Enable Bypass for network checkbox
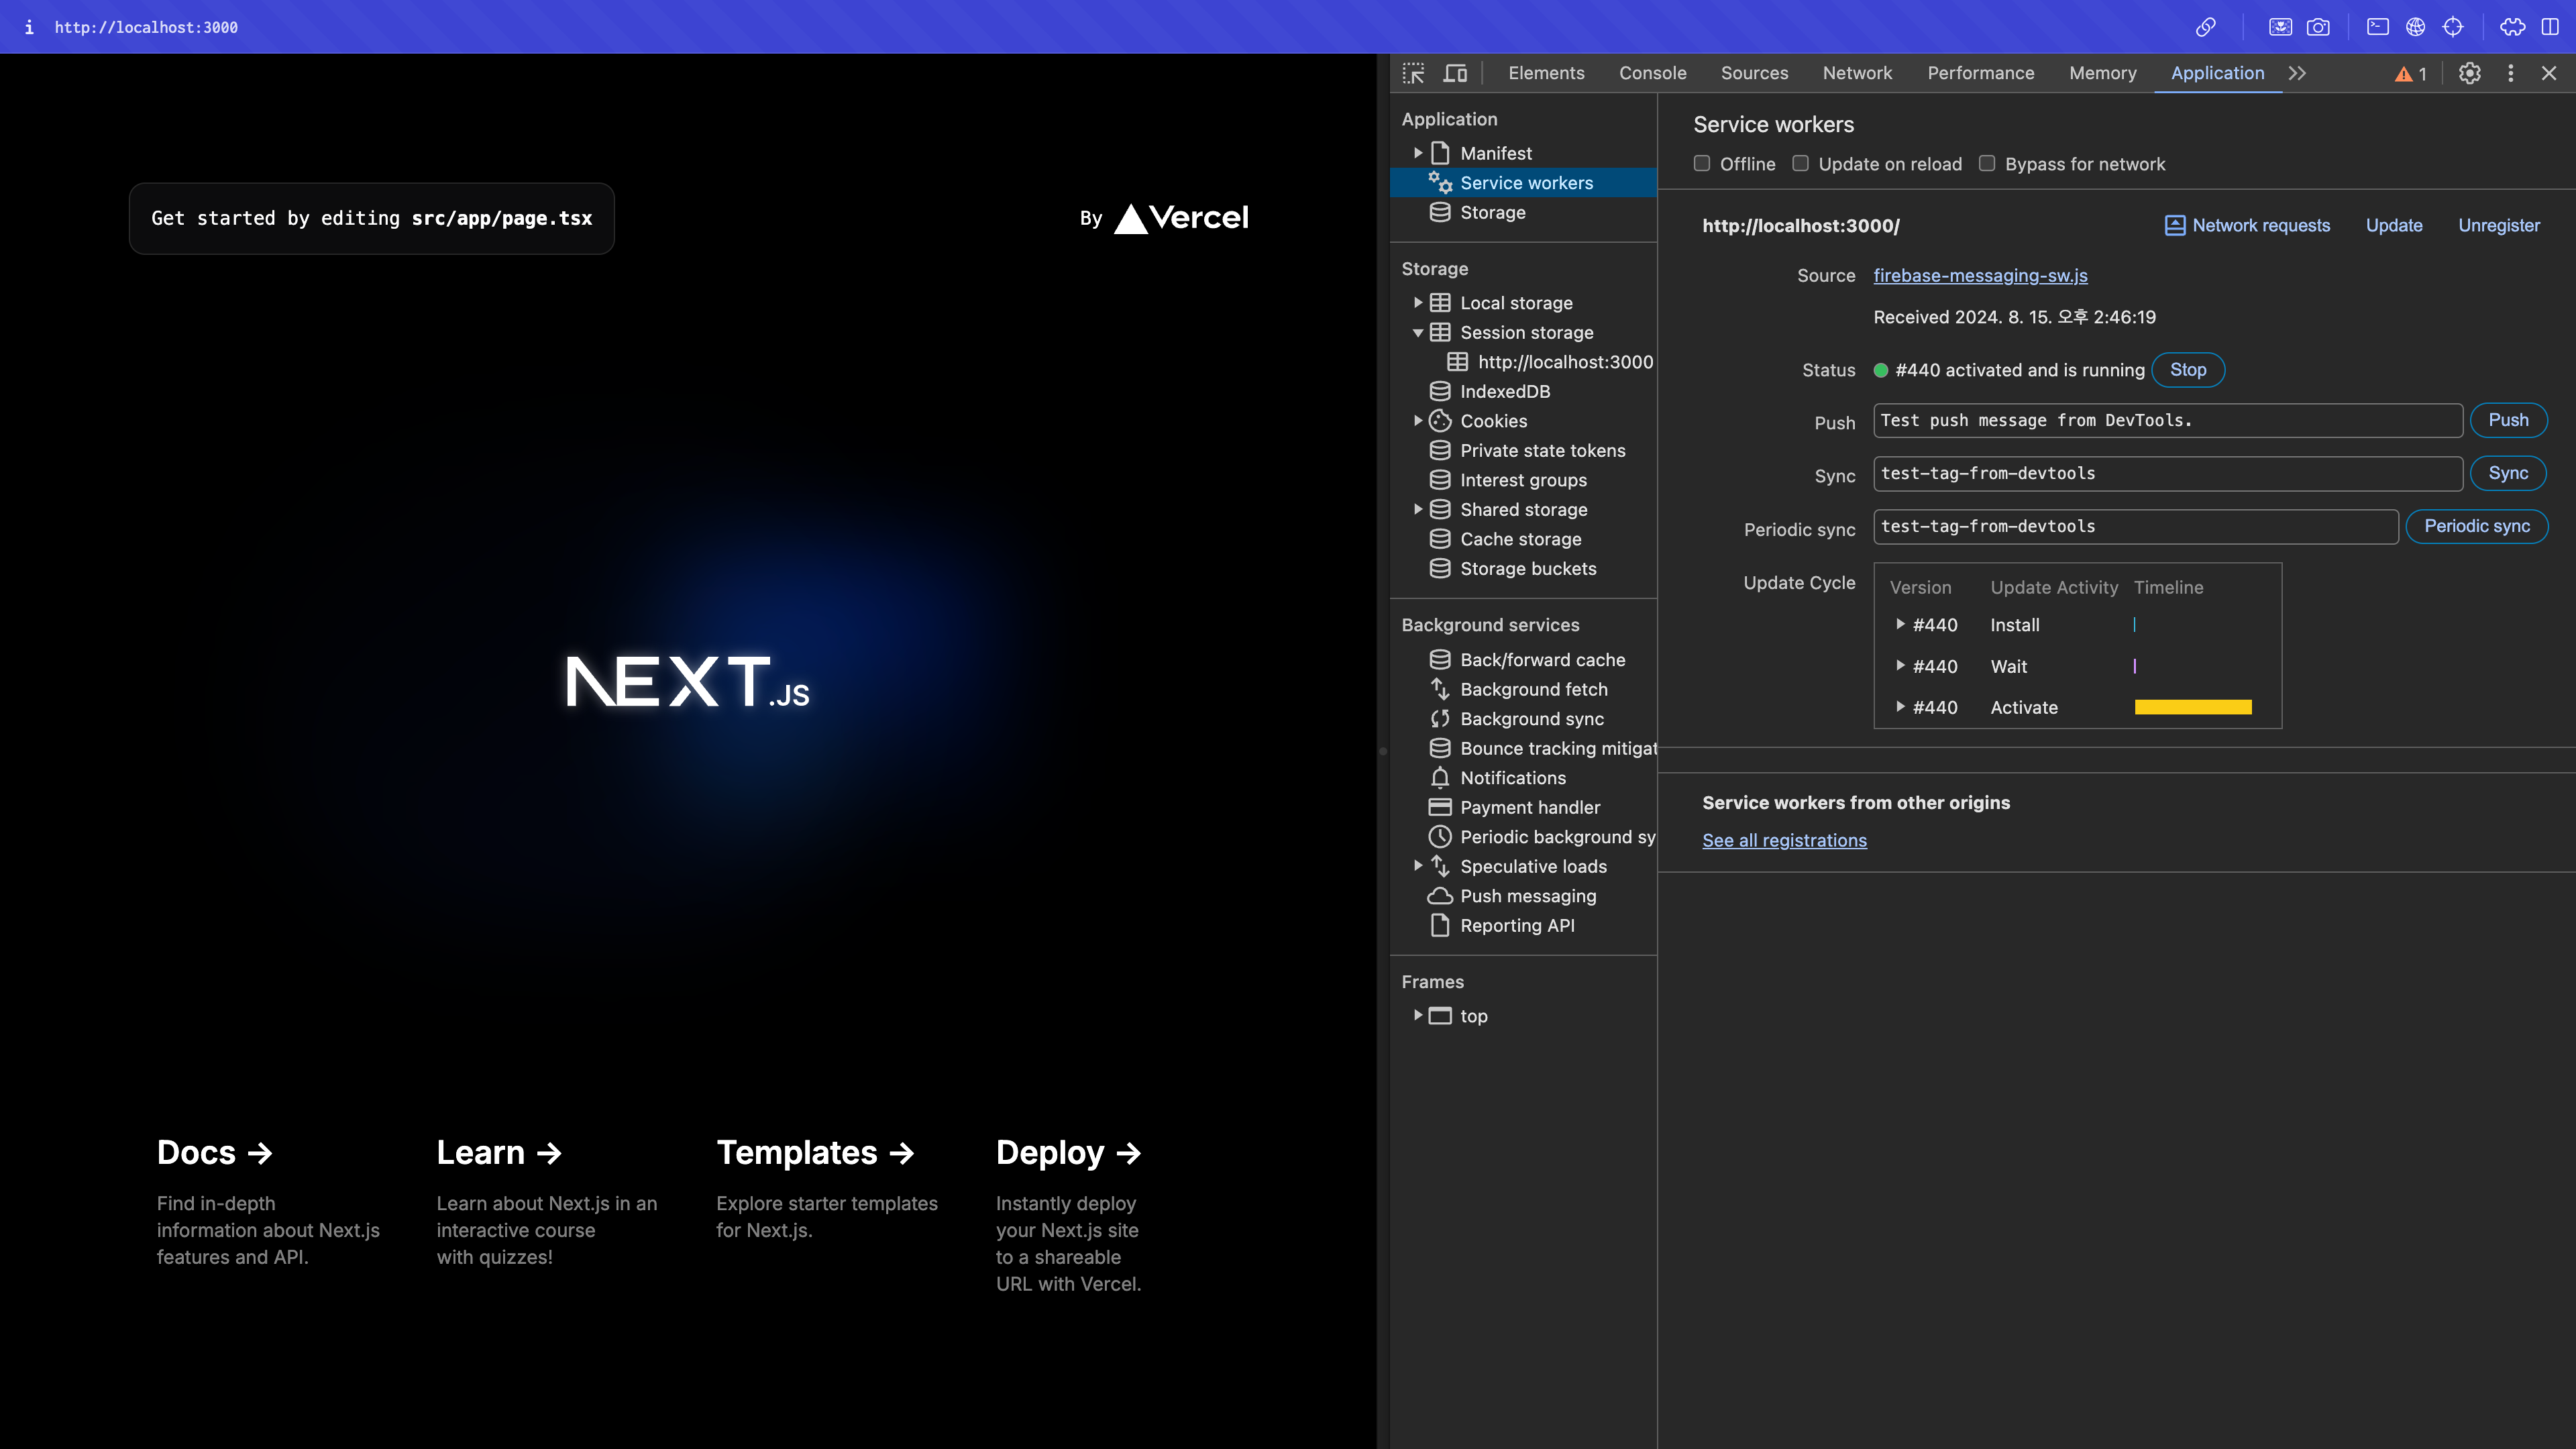Viewport: 2576px width, 1449px height. coord(1987,164)
